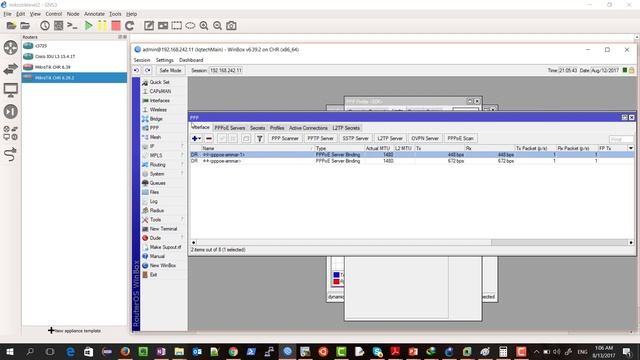This screenshot has height=360, width=640.
Task: Open the Annotate menu in GNS3
Action: point(94,14)
